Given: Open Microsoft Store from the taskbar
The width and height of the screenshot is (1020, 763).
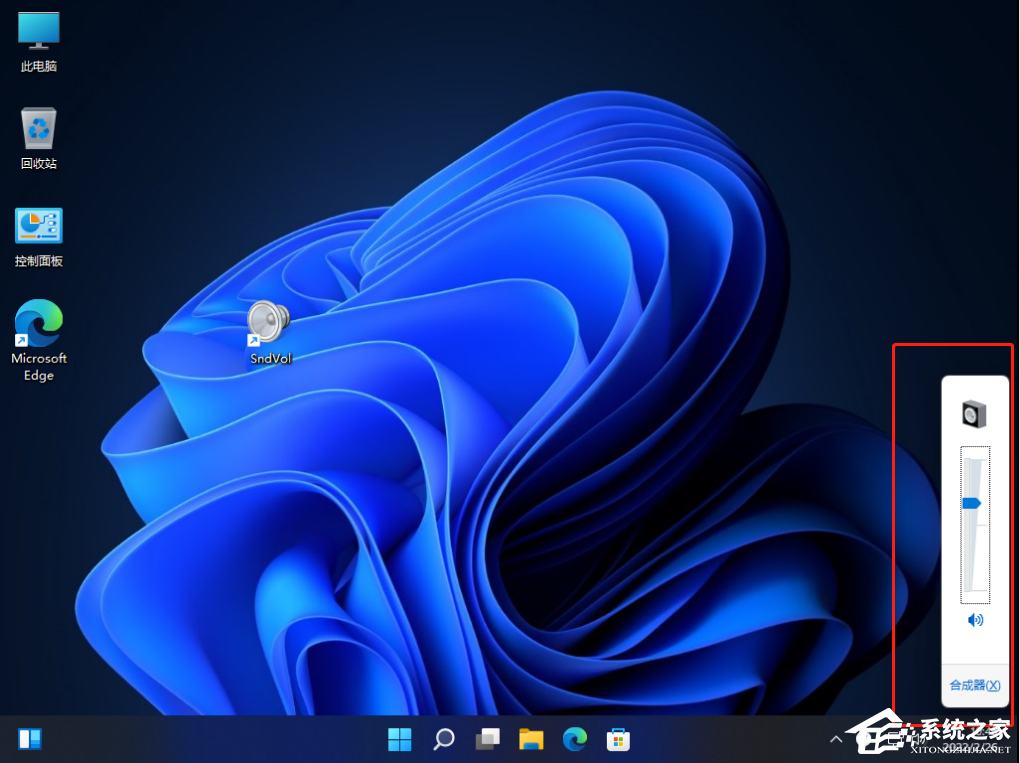Looking at the screenshot, I should tap(619, 739).
